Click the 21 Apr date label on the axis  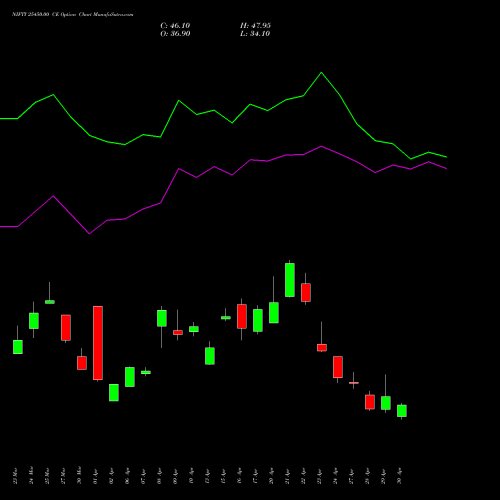point(287,476)
